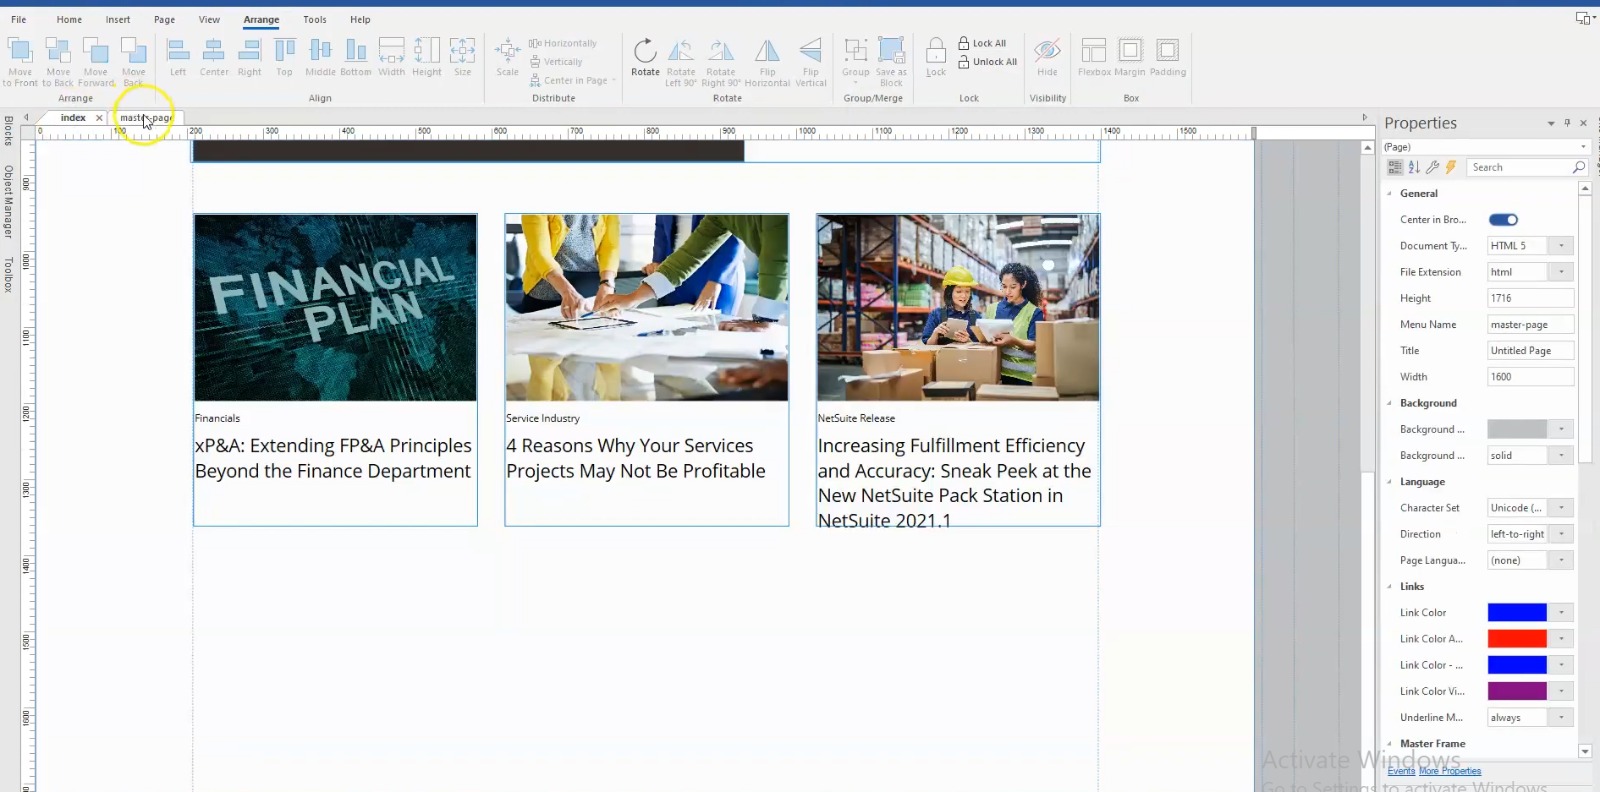The height and width of the screenshot is (792, 1600).
Task: Click Move to Back icon
Action: click(x=58, y=50)
